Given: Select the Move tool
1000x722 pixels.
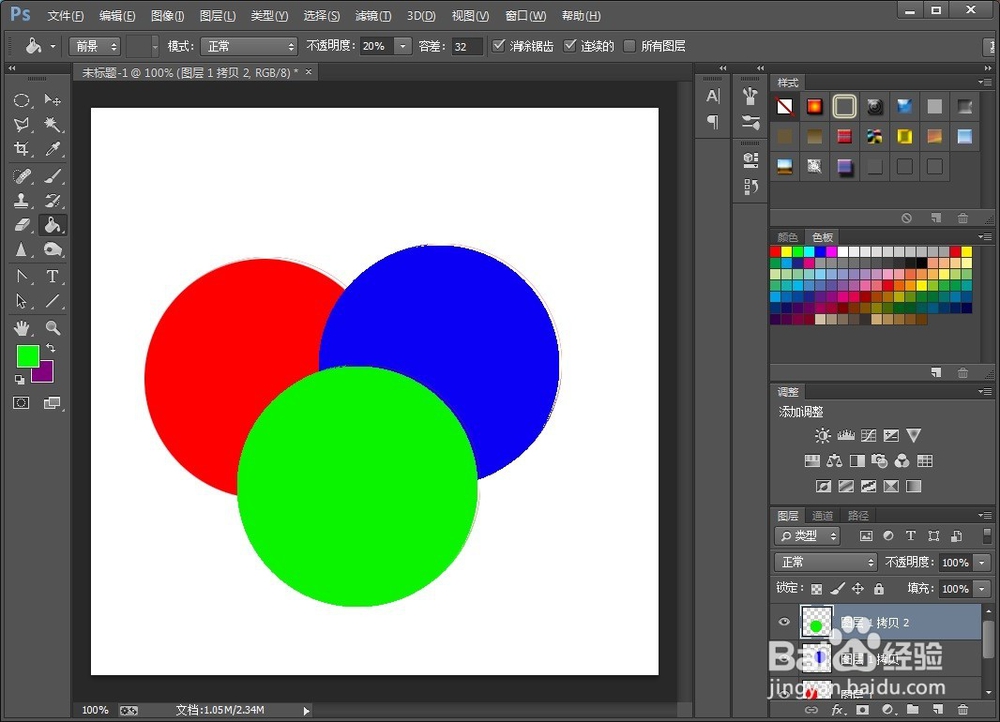Looking at the screenshot, I should point(52,100).
